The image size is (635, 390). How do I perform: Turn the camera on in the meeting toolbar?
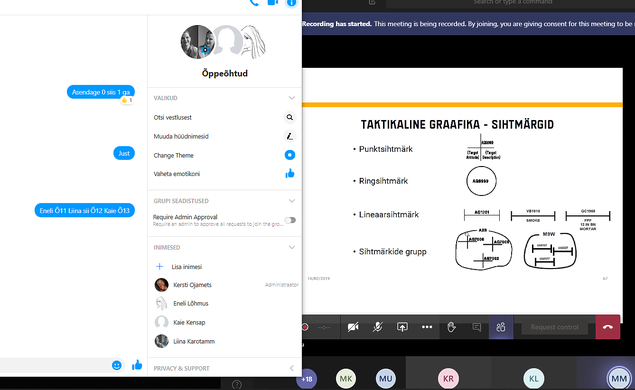point(353,327)
